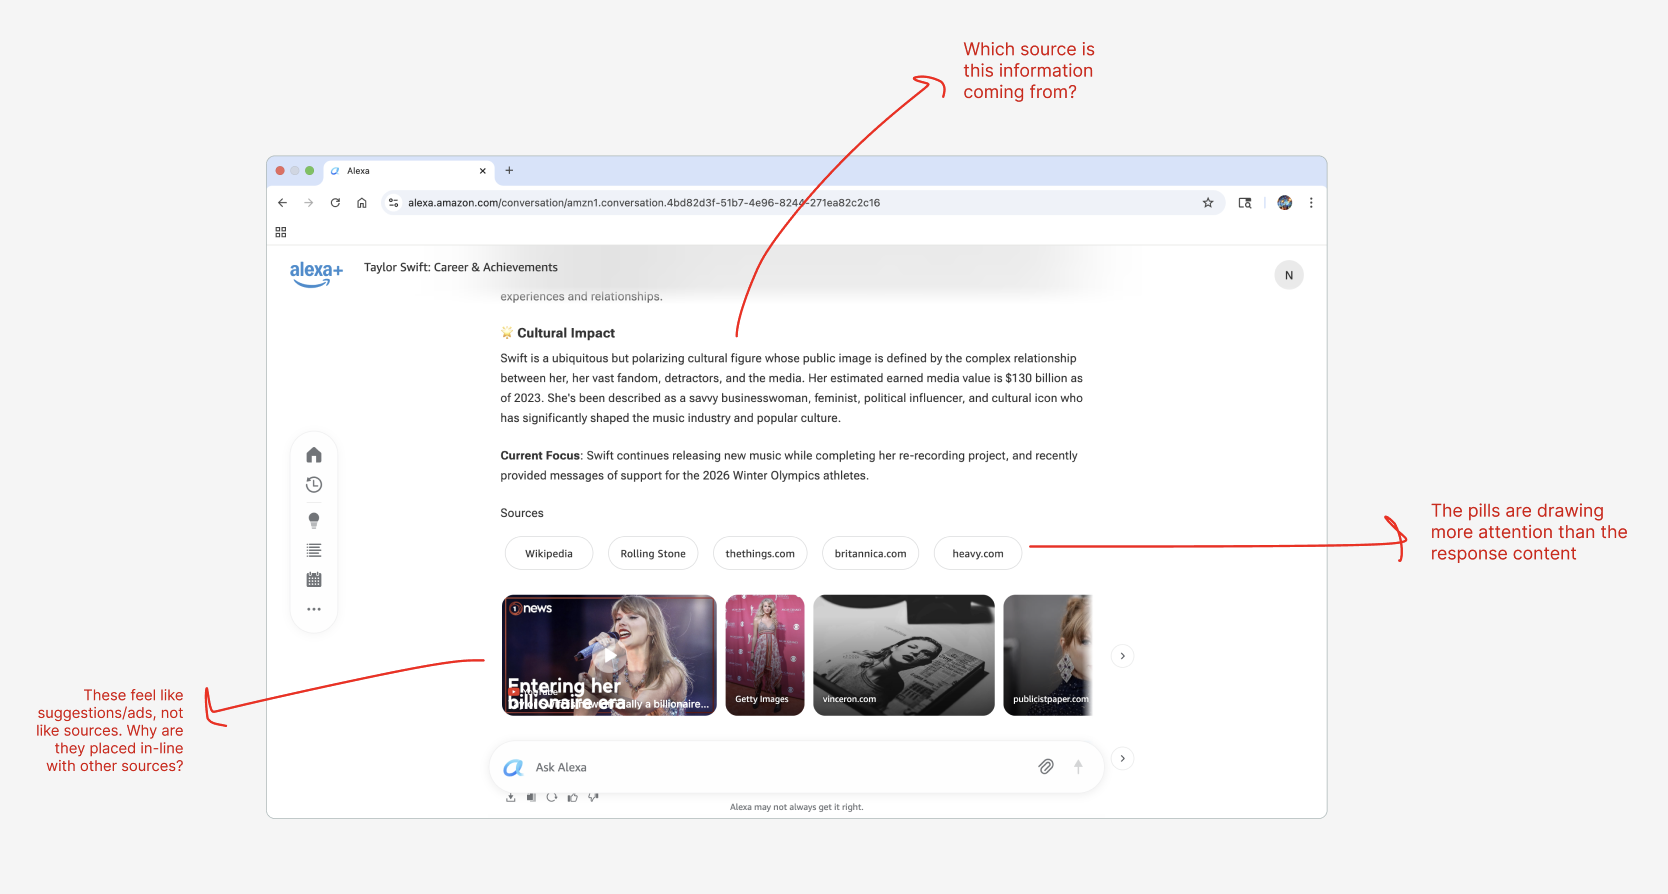Go back in browser history
The image size is (1668, 894).
[283, 203]
